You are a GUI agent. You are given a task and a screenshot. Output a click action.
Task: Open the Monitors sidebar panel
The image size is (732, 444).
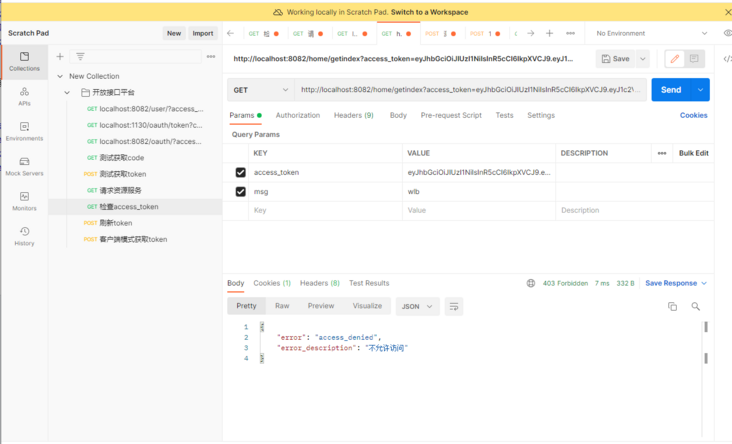24,201
